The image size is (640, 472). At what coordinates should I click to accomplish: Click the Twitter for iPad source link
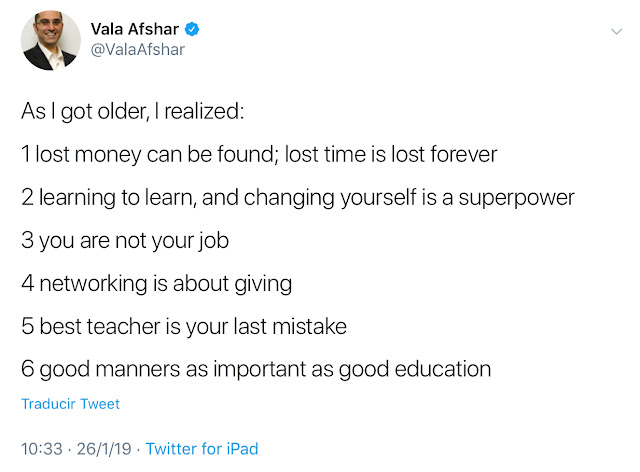(202, 449)
